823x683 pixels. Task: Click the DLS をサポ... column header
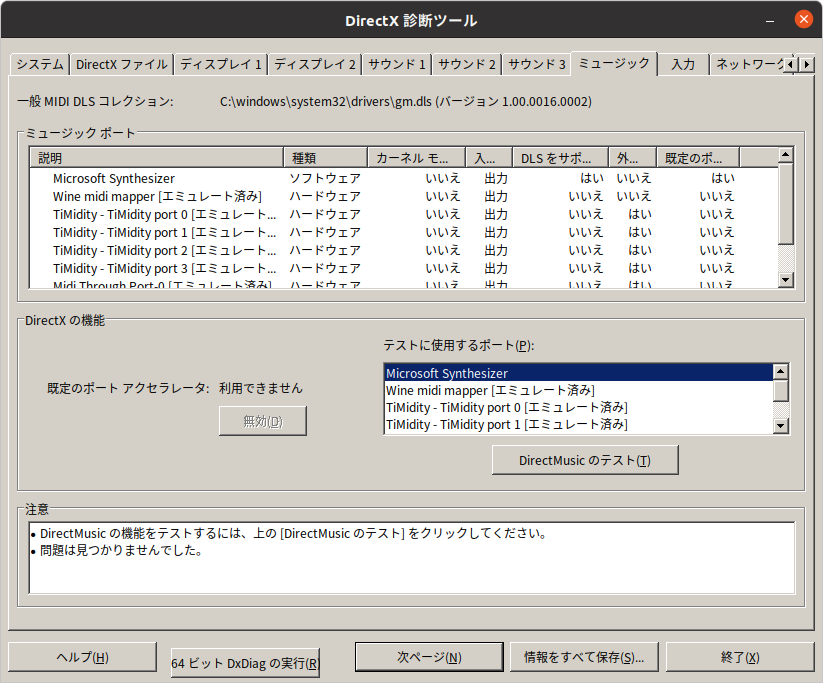(561, 157)
